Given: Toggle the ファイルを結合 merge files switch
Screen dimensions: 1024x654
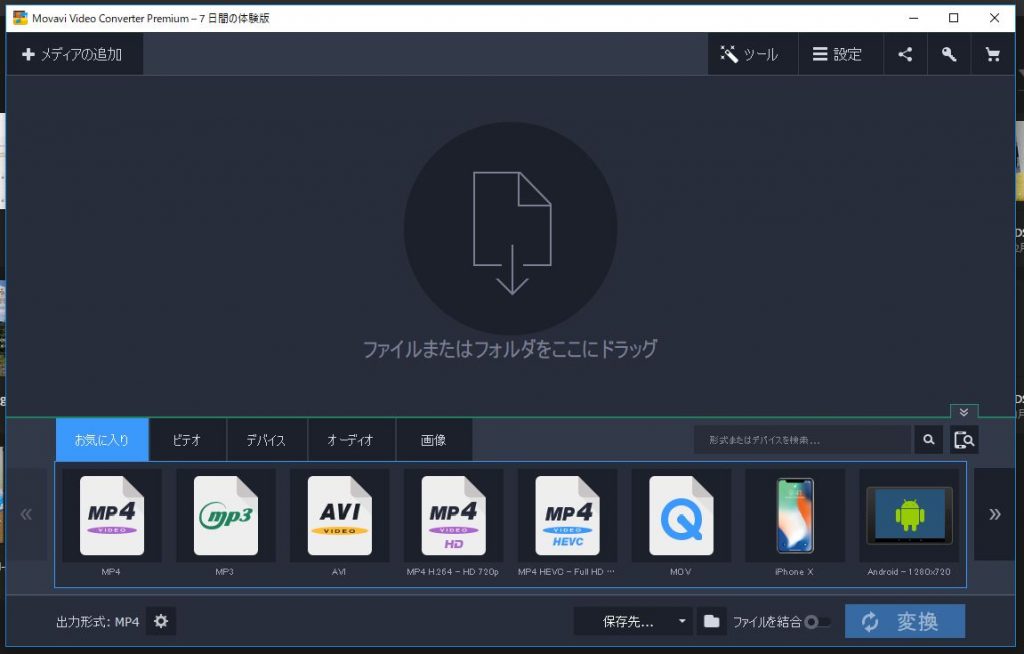Looking at the screenshot, I should tap(817, 622).
